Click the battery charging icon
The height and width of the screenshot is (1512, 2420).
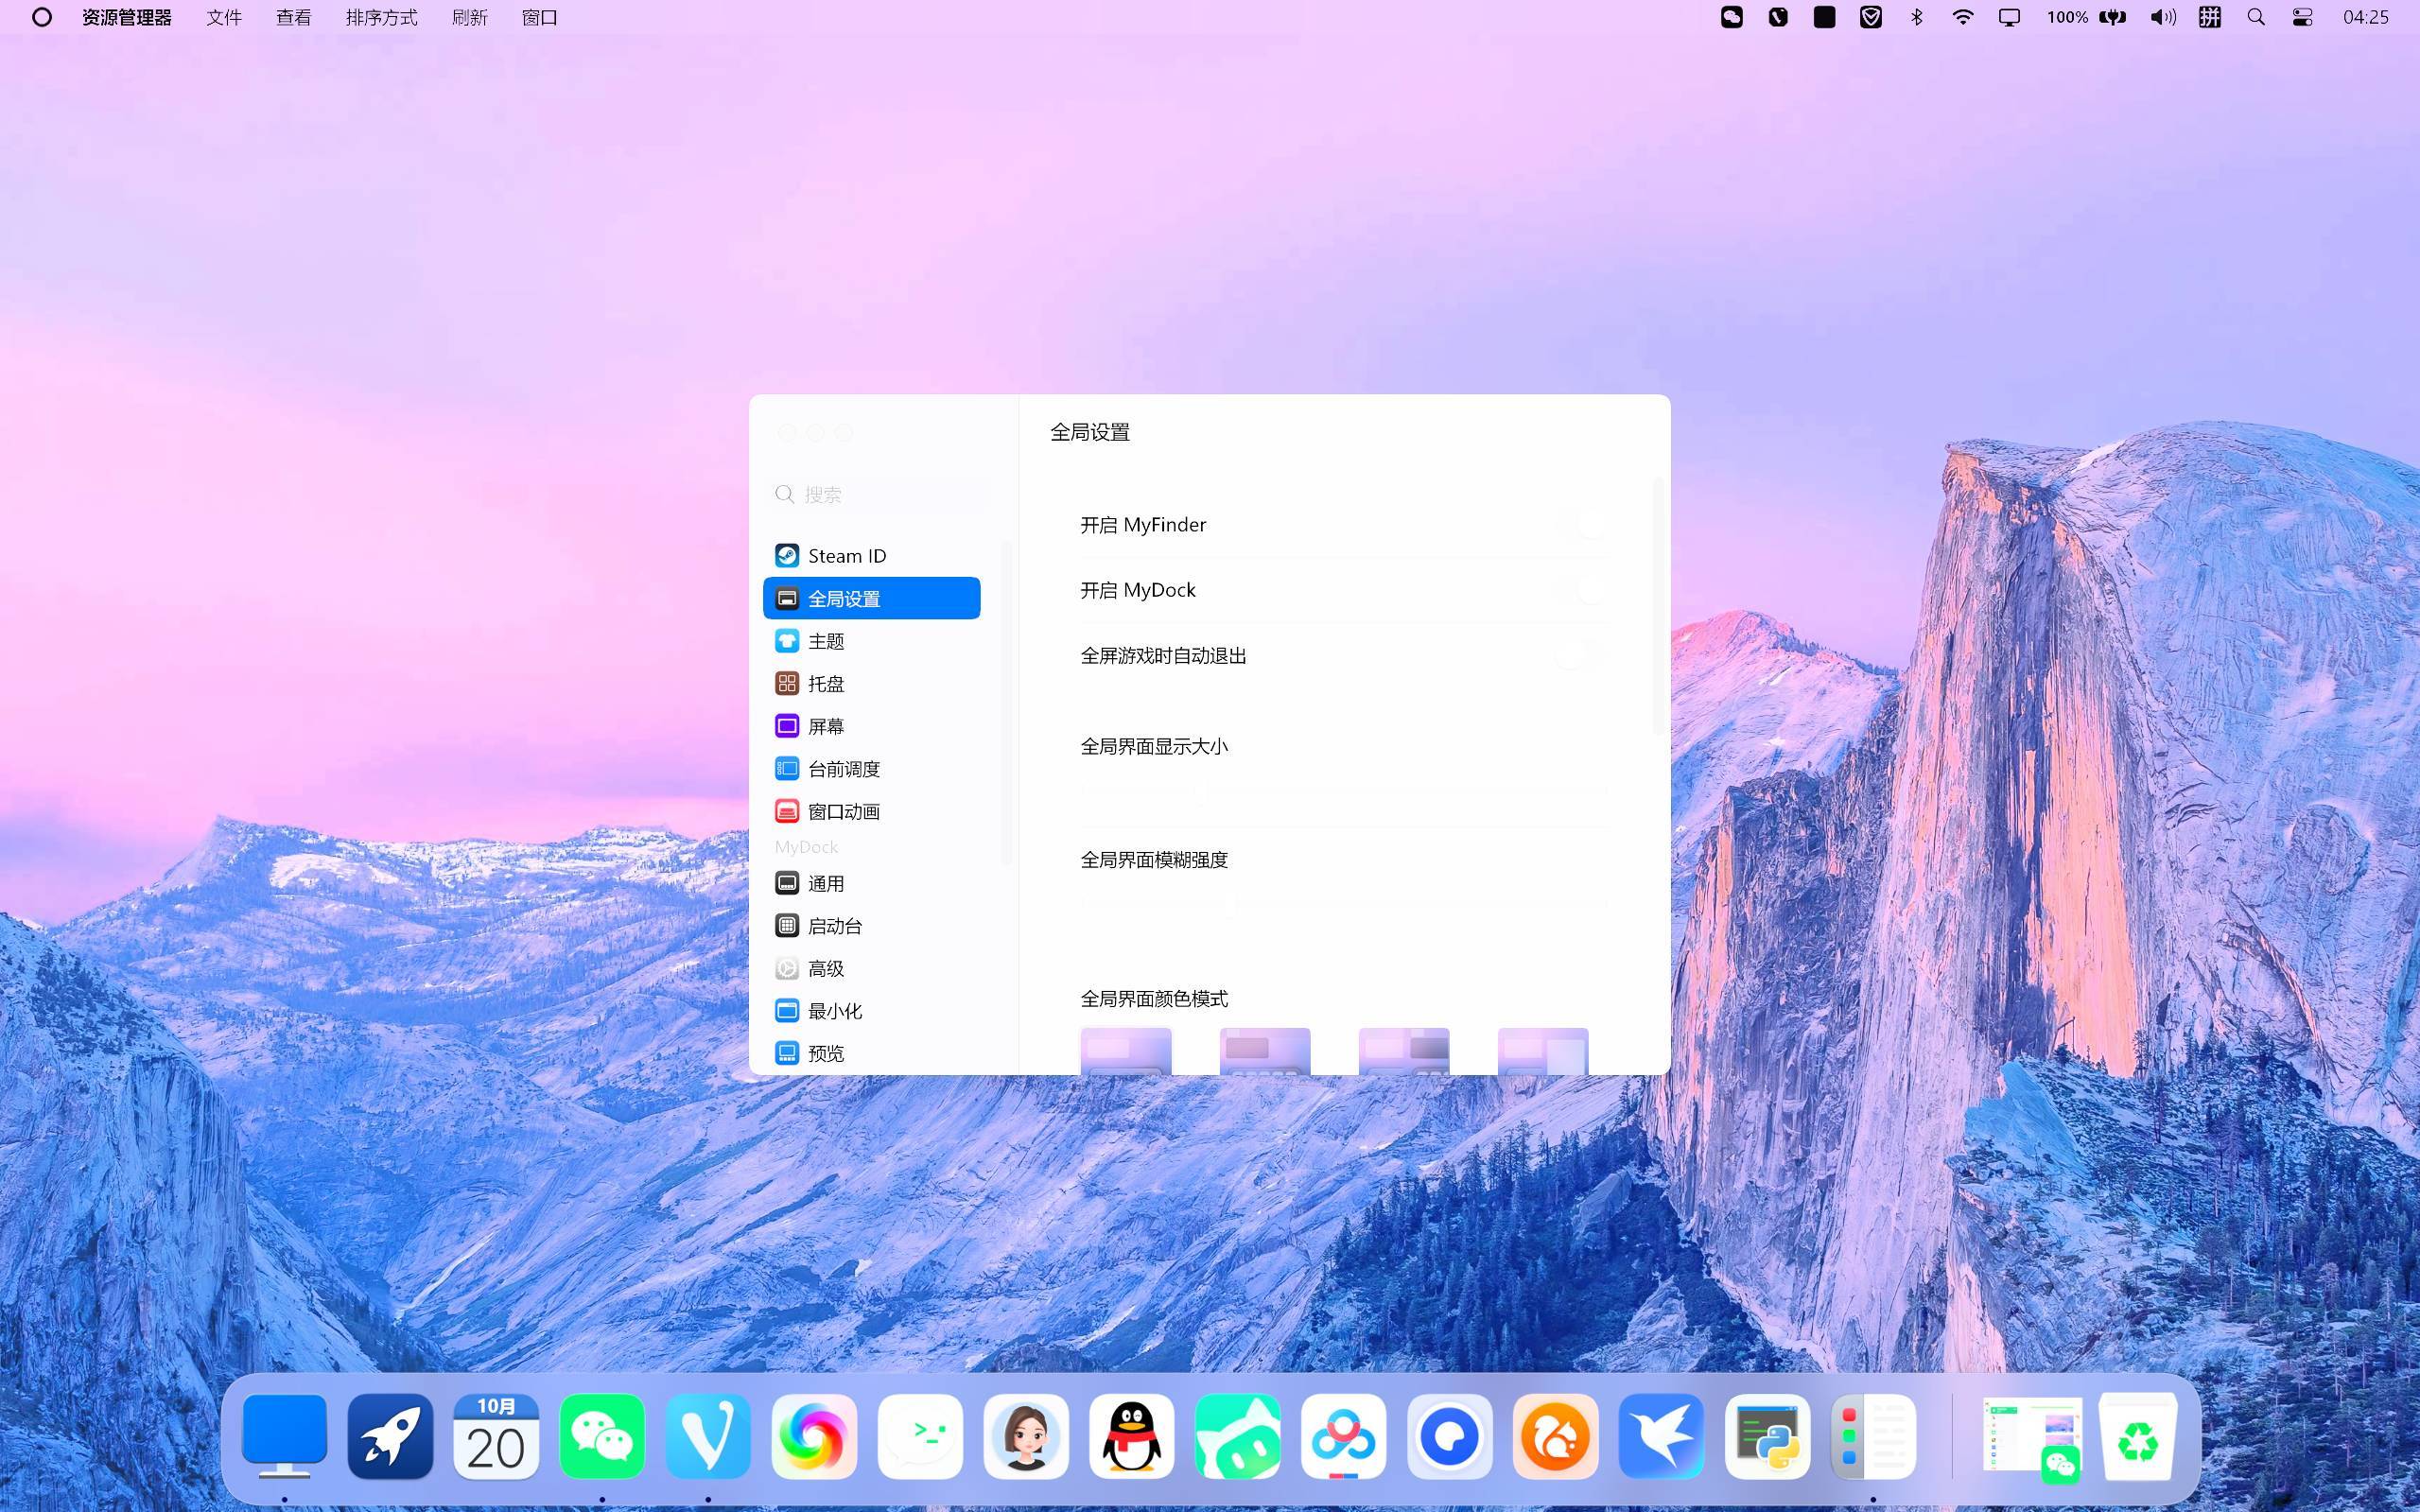point(2113,17)
